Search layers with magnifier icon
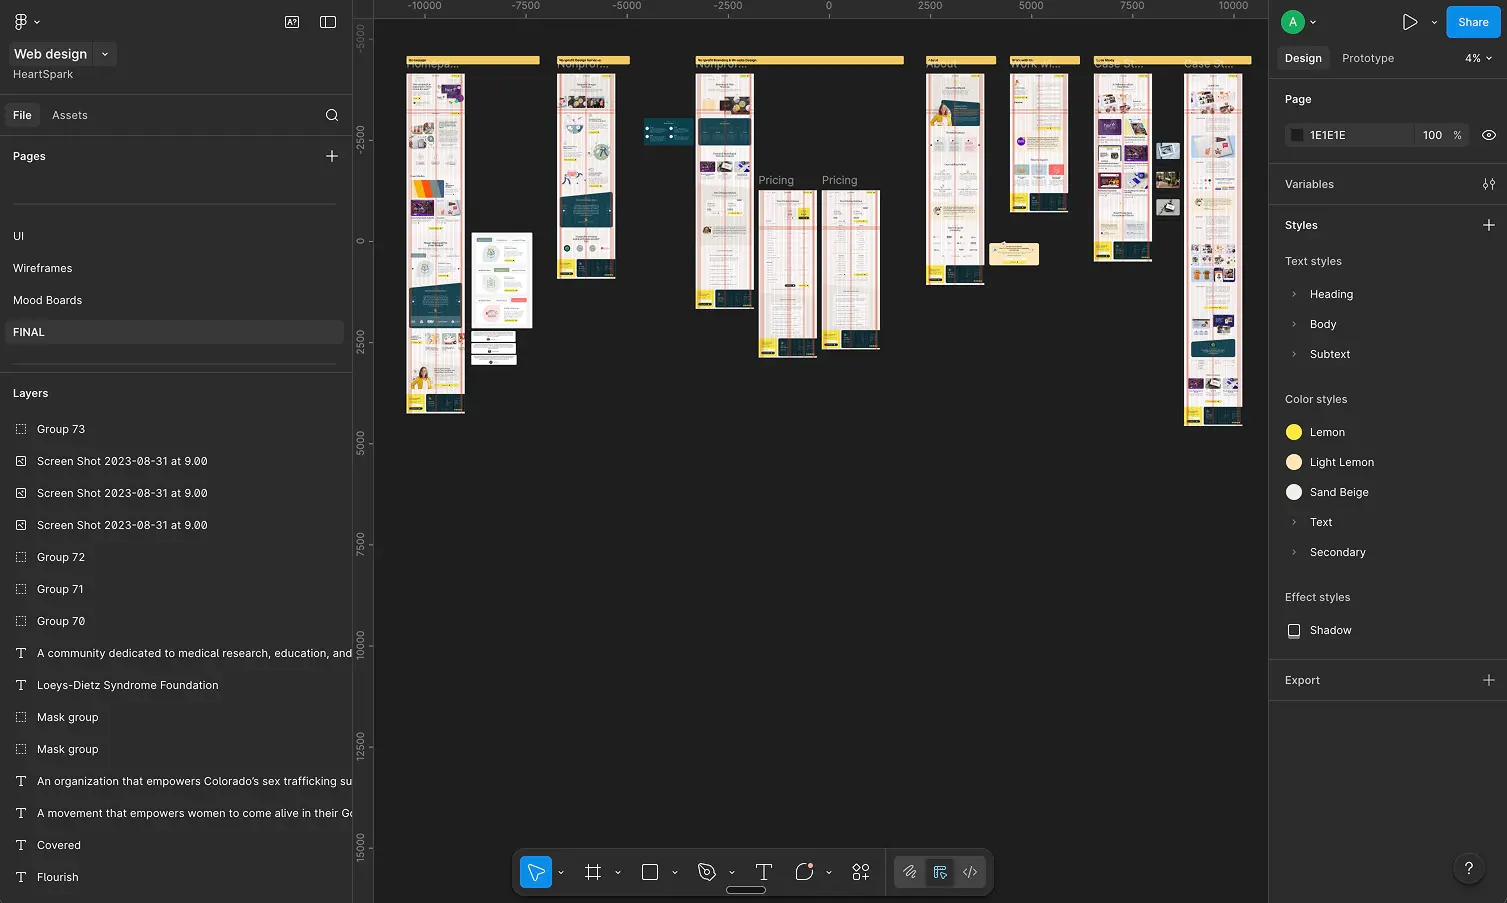 (x=332, y=115)
